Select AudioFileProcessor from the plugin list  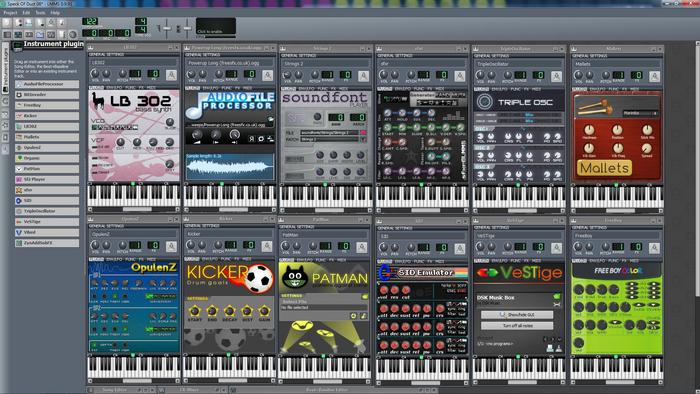pos(46,84)
